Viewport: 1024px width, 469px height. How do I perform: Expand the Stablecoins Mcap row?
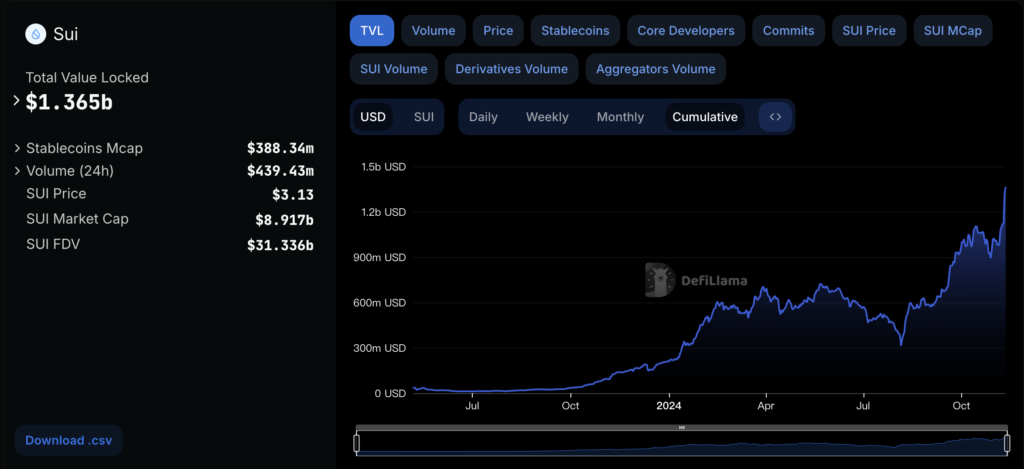pyautogui.click(x=17, y=148)
